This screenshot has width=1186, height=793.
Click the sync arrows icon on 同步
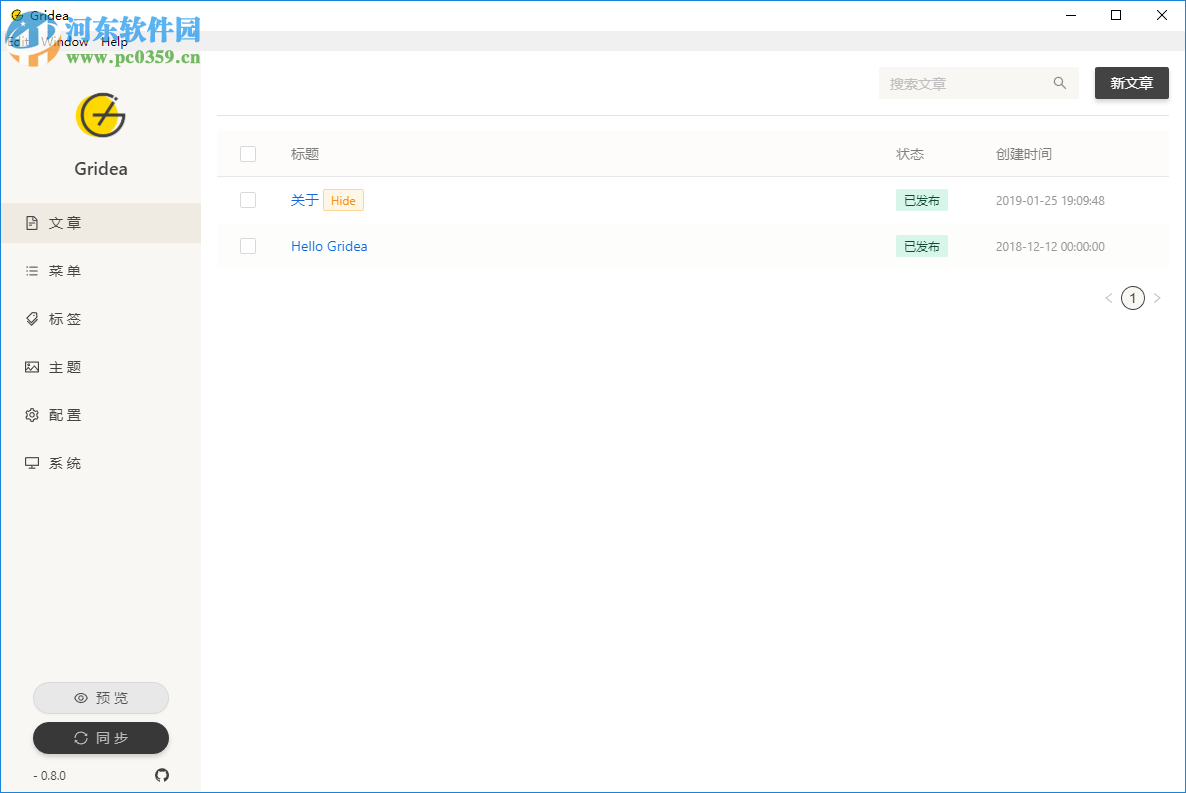(x=81, y=738)
